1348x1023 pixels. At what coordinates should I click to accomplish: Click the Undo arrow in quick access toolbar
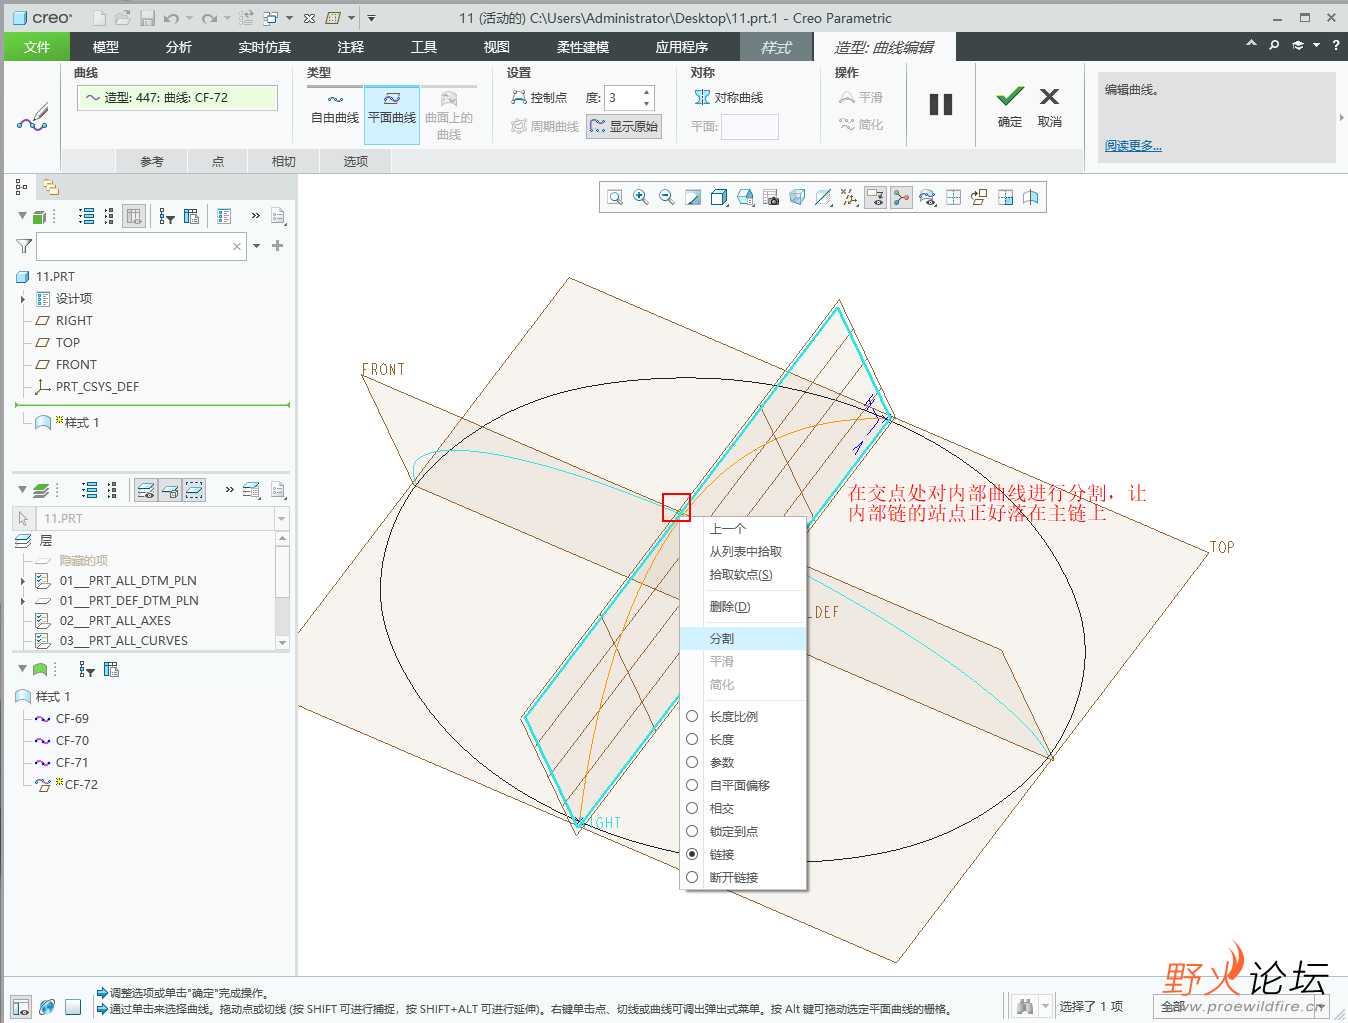172,18
